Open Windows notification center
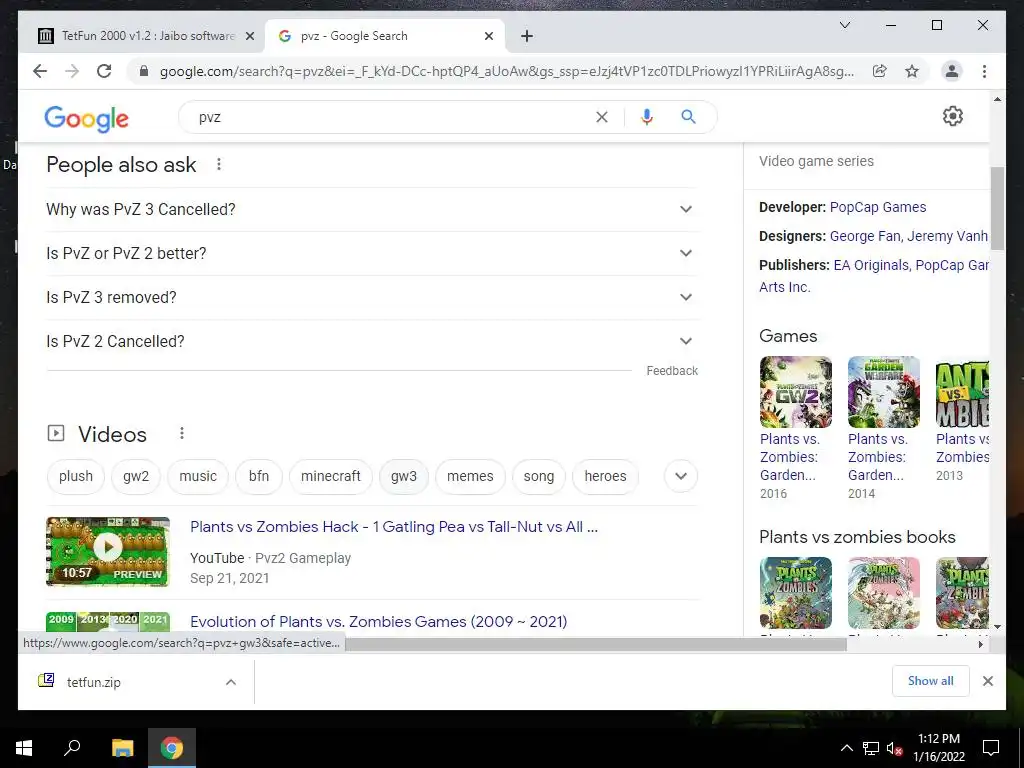Image resolution: width=1024 pixels, height=768 pixels. 991,748
